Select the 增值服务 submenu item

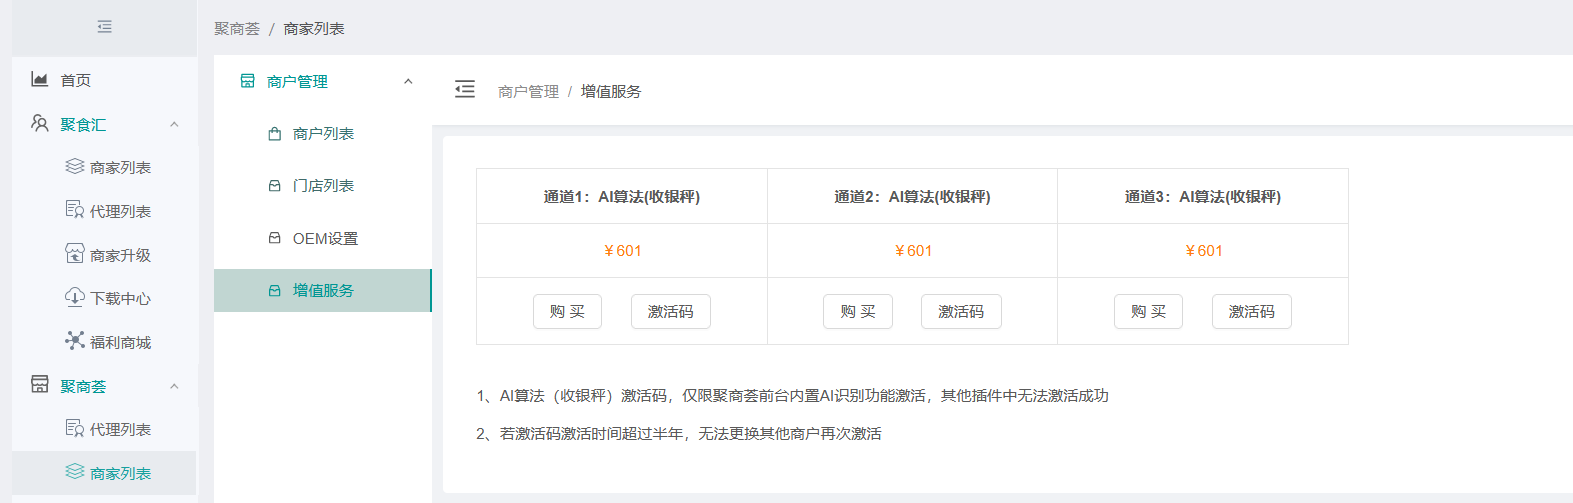click(x=323, y=291)
